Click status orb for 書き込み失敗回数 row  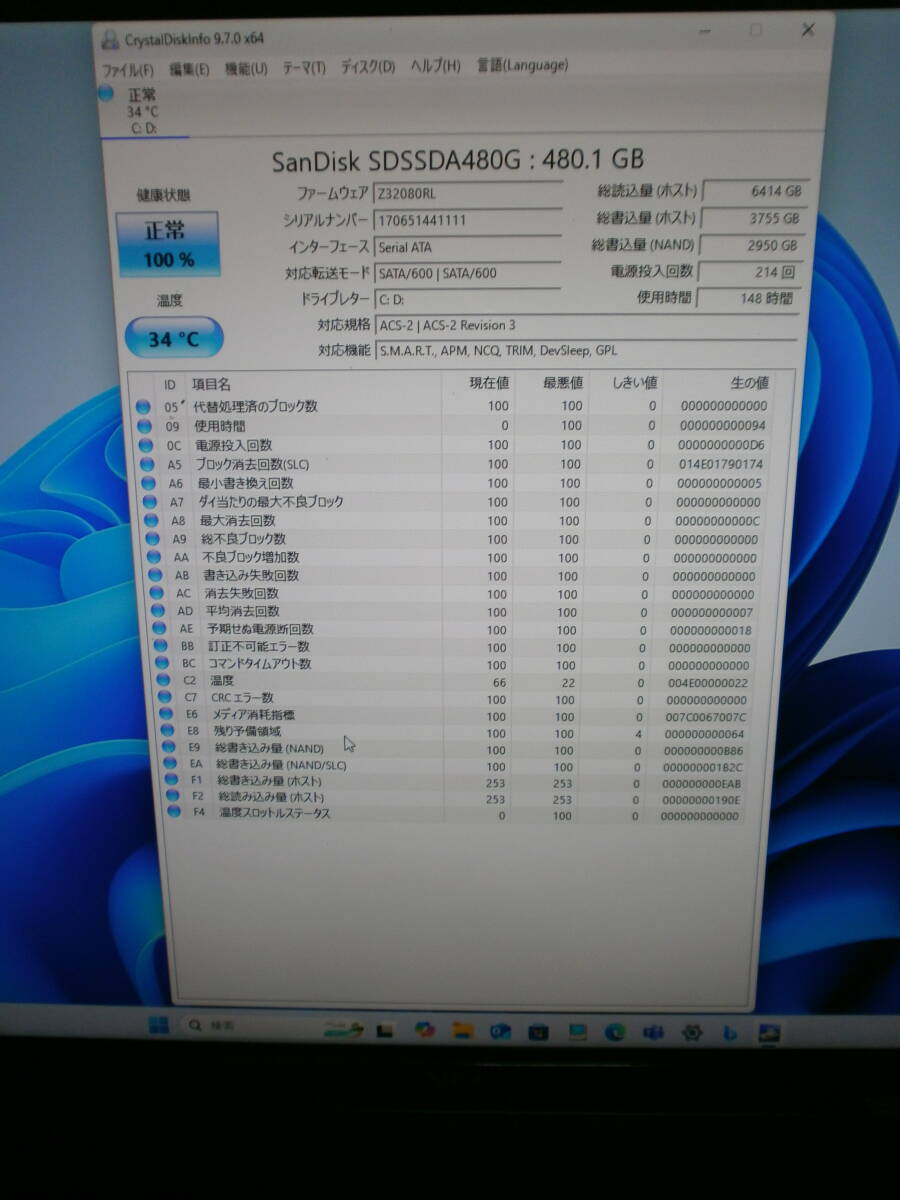click(153, 575)
